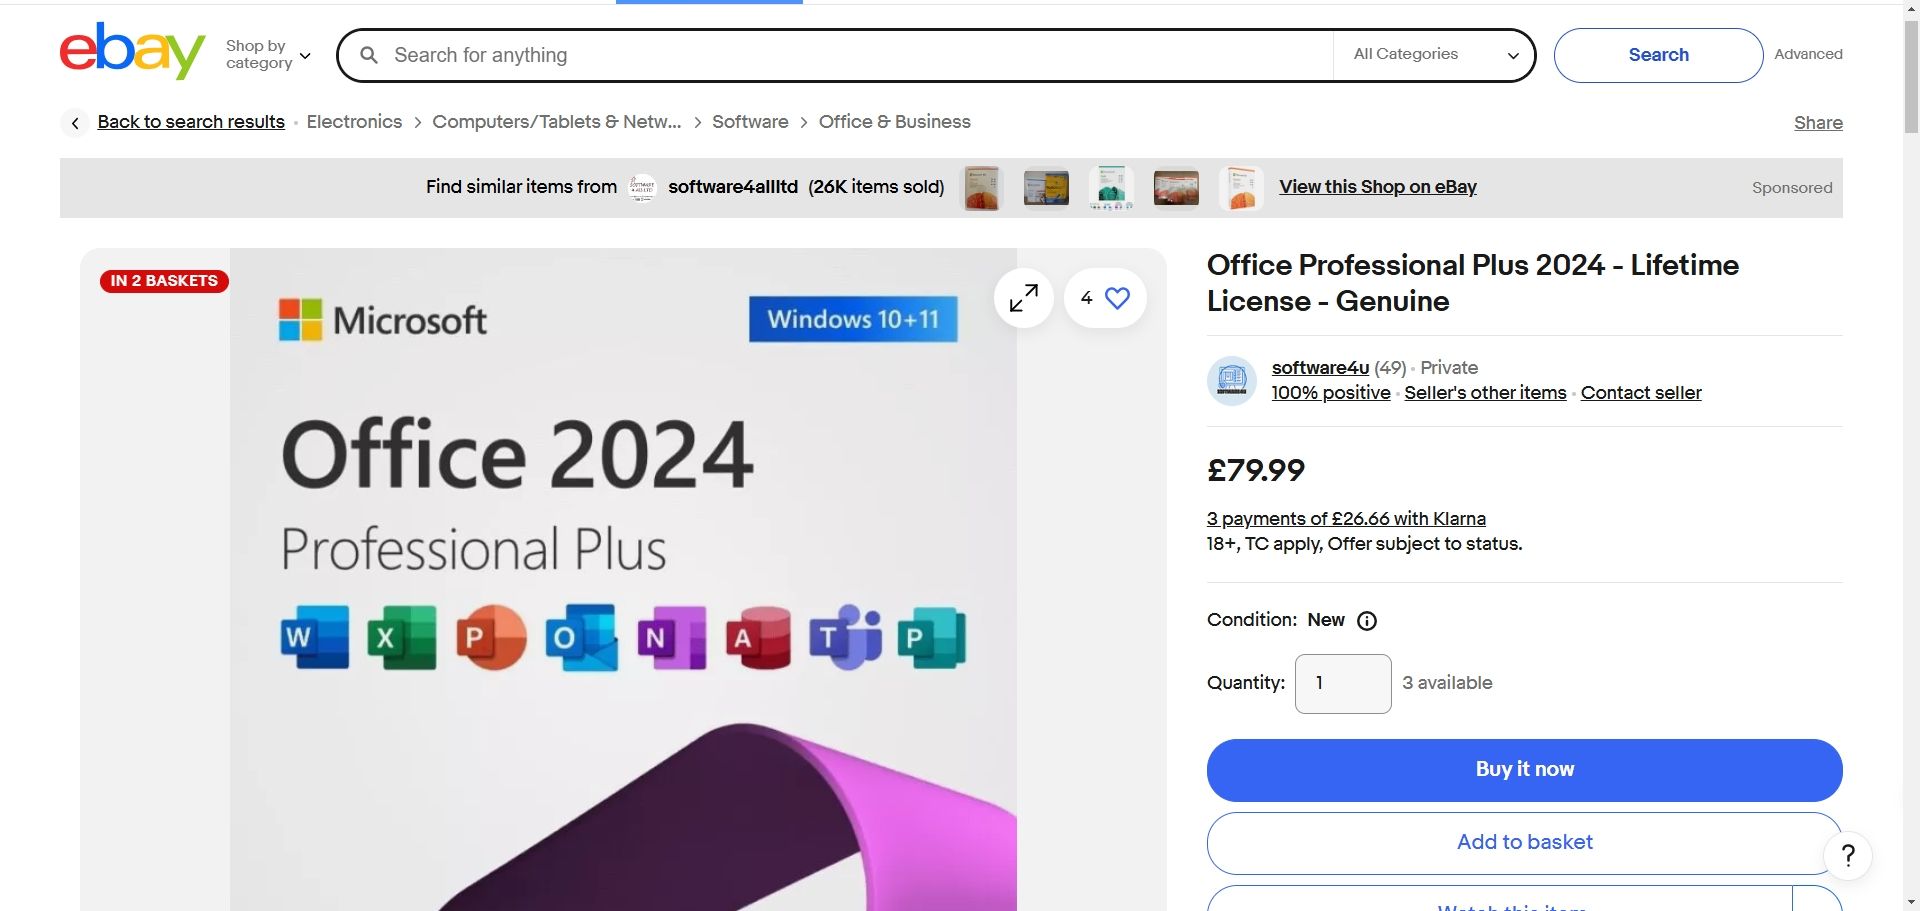
Task: Open Advanced search link
Action: (1808, 54)
